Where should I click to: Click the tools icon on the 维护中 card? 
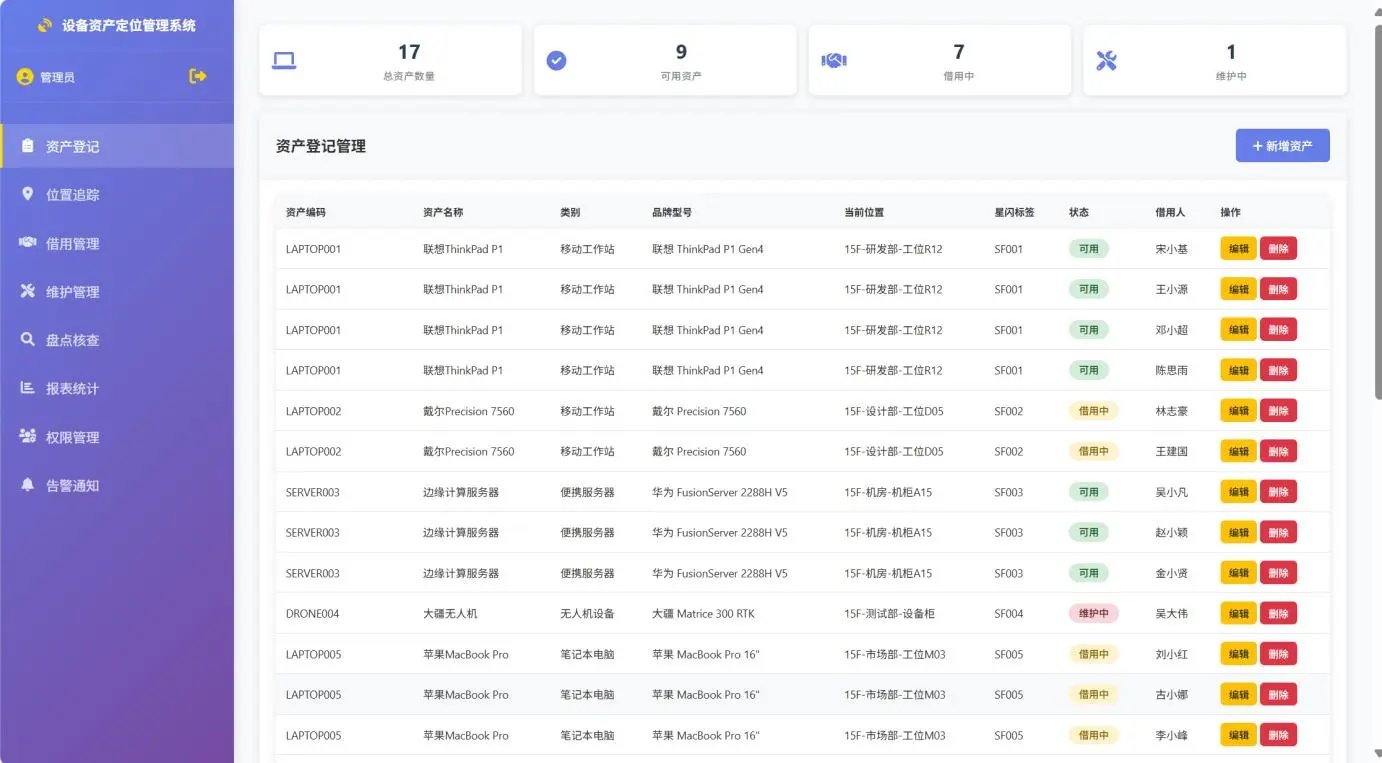pyautogui.click(x=1106, y=59)
